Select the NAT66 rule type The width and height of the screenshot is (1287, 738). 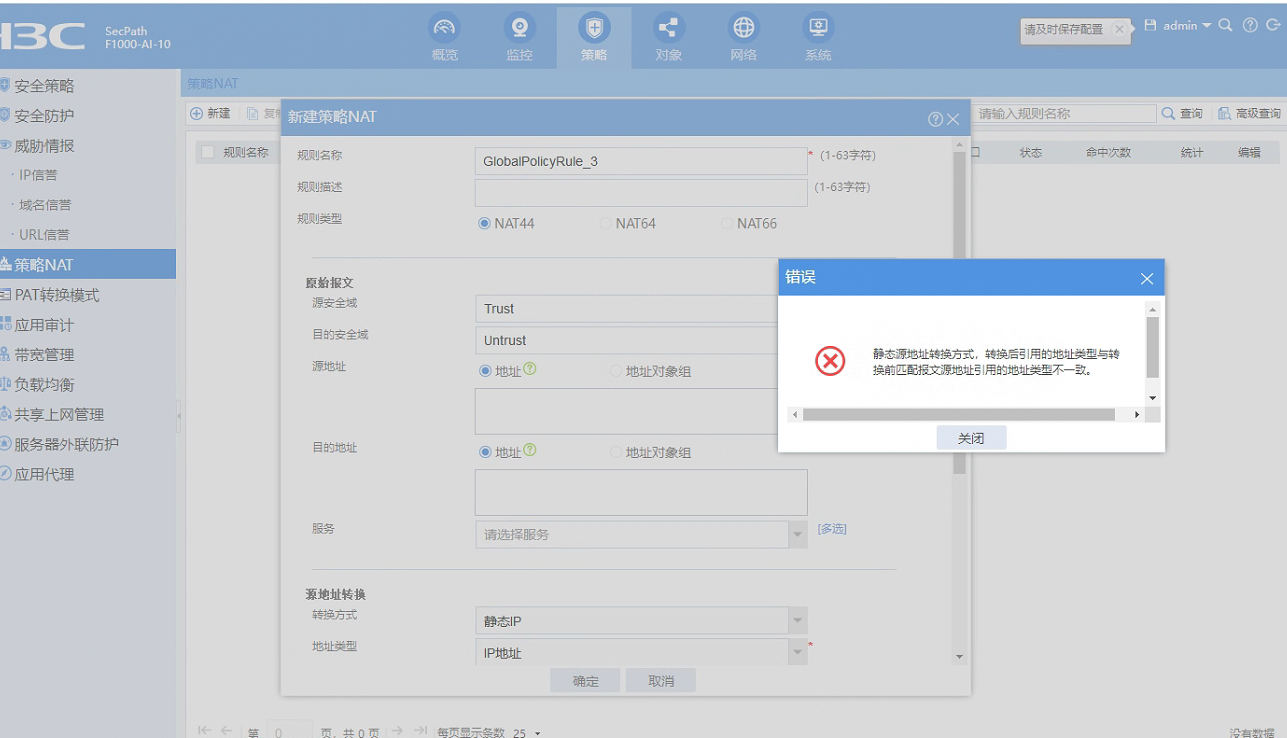727,224
